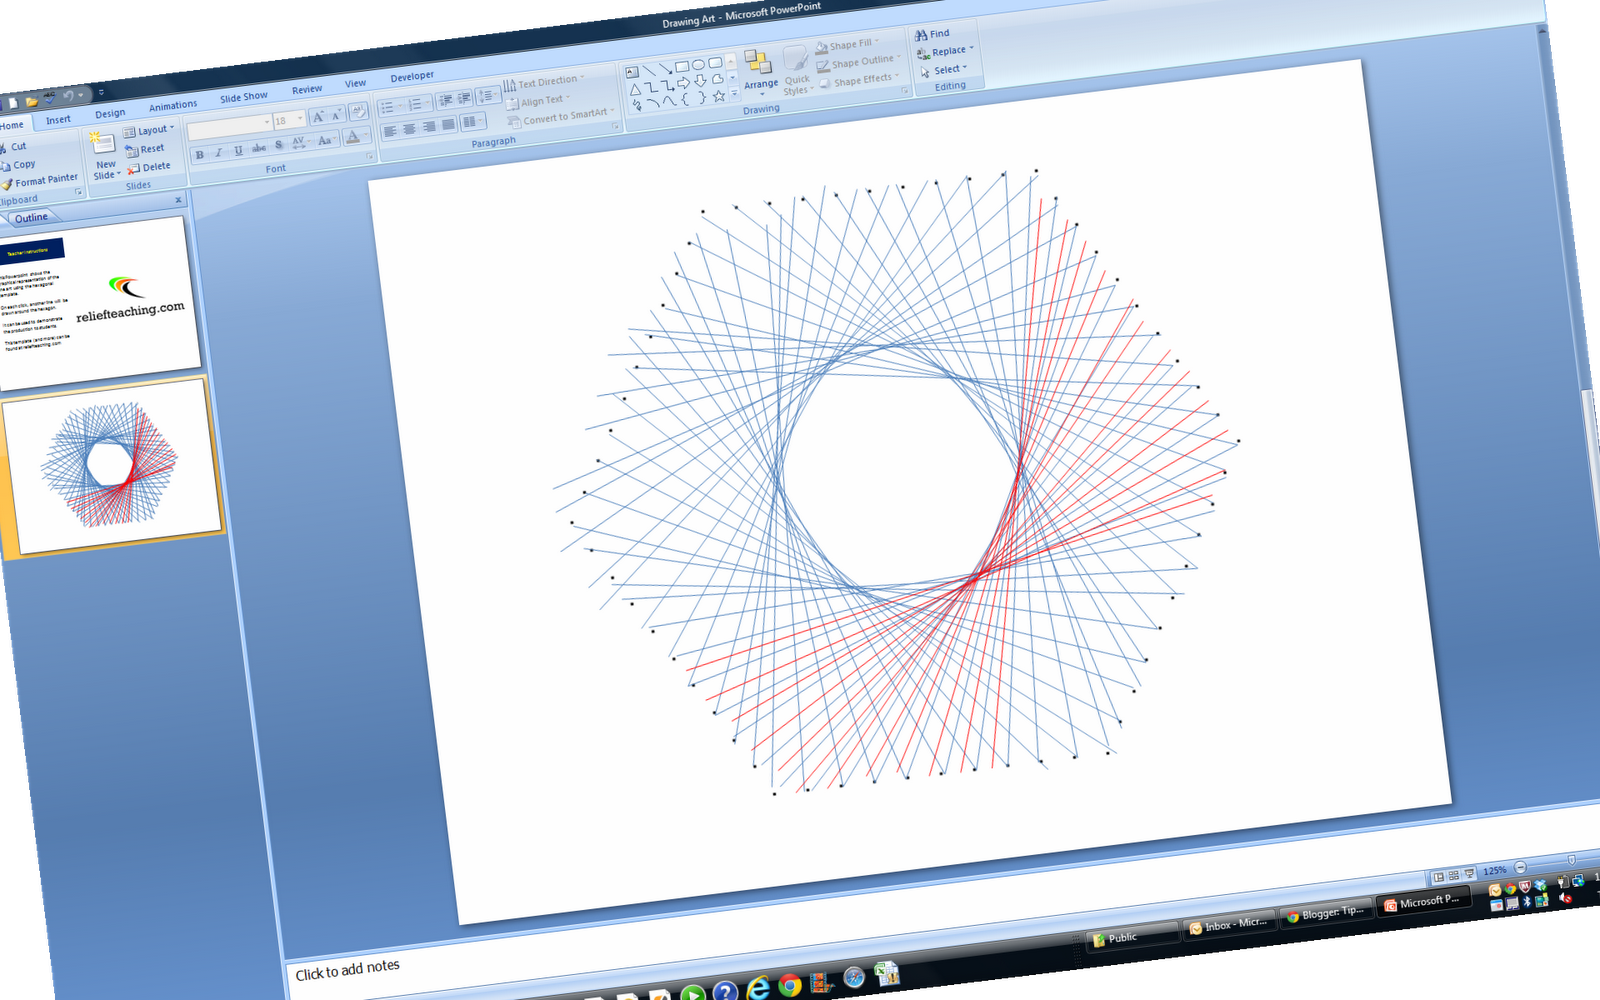Image resolution: width=1600 pixels, height=1000 pixels.
Task: Click the zoom out minus button
Action: pyautogui.click(x=1520, y=867)
